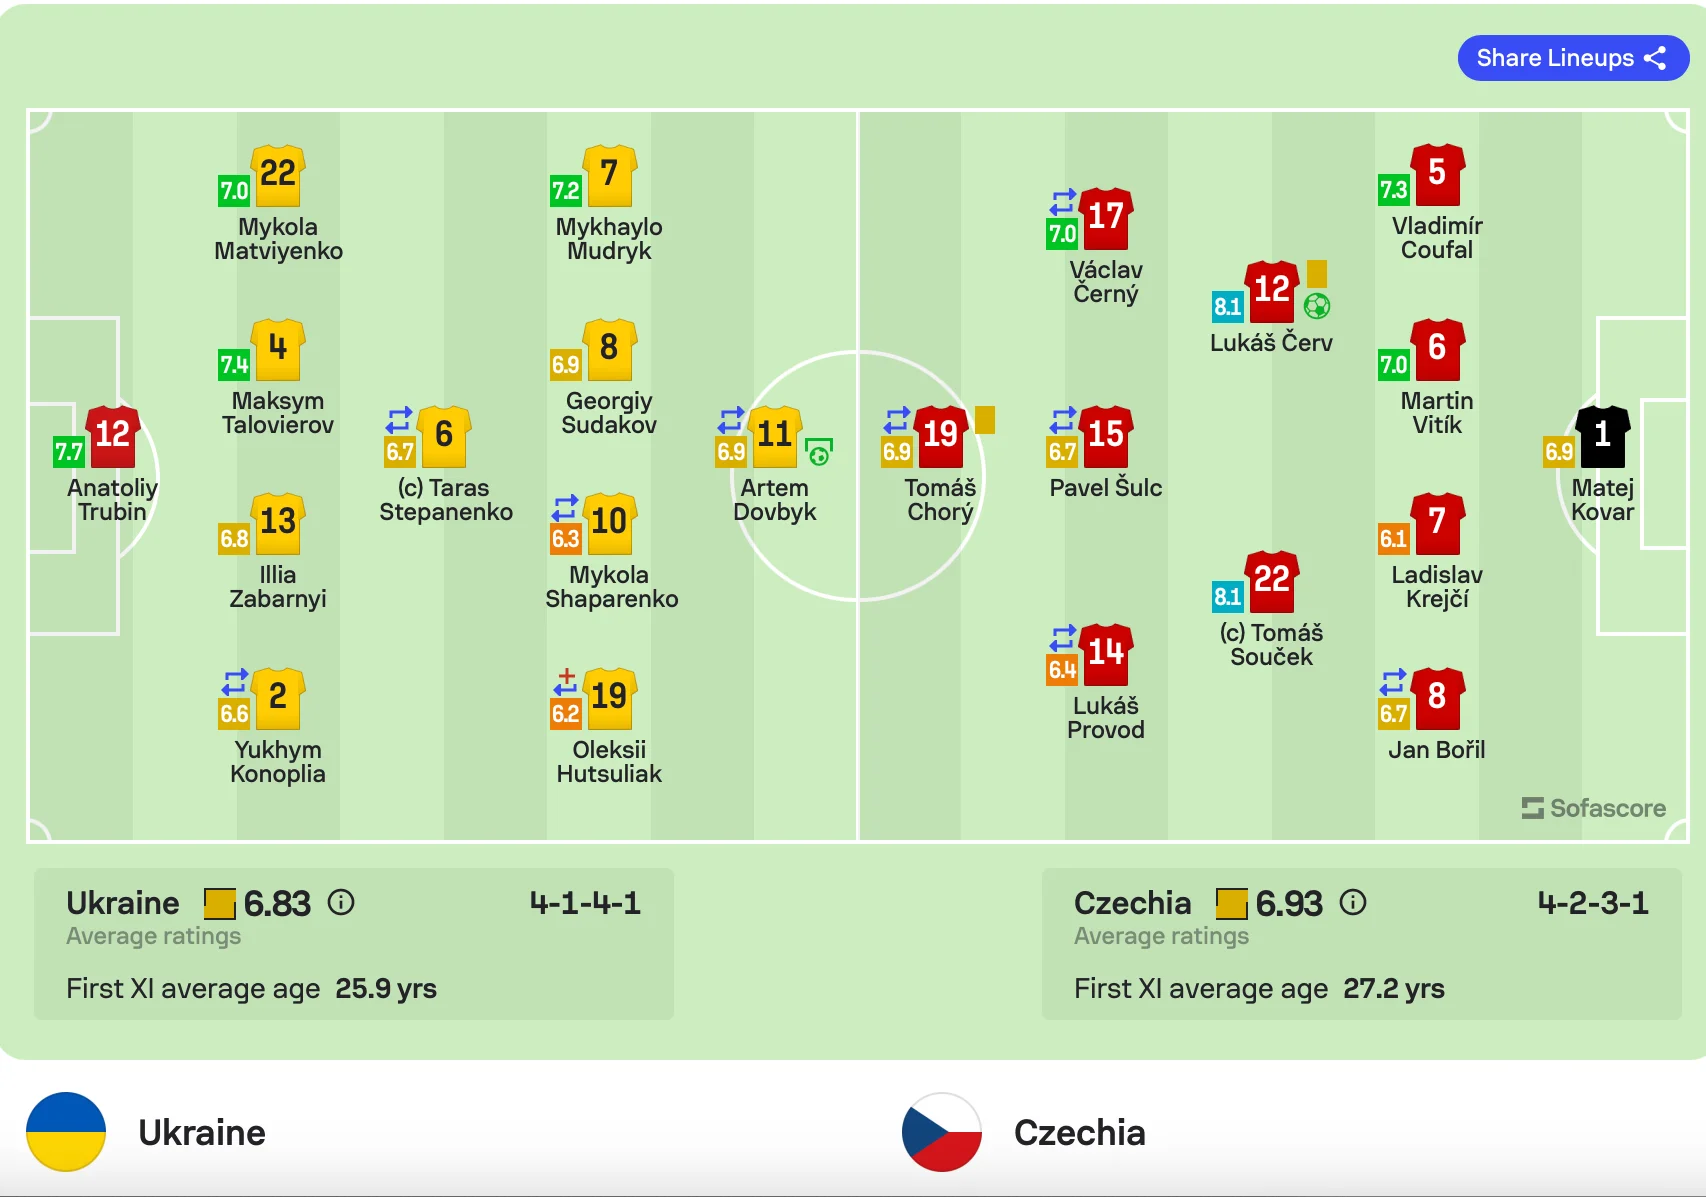The image size is (1706, 1197).
Task: Select Mykhaylo Mudryk's number 7 jersey
Action: [609, 175]
